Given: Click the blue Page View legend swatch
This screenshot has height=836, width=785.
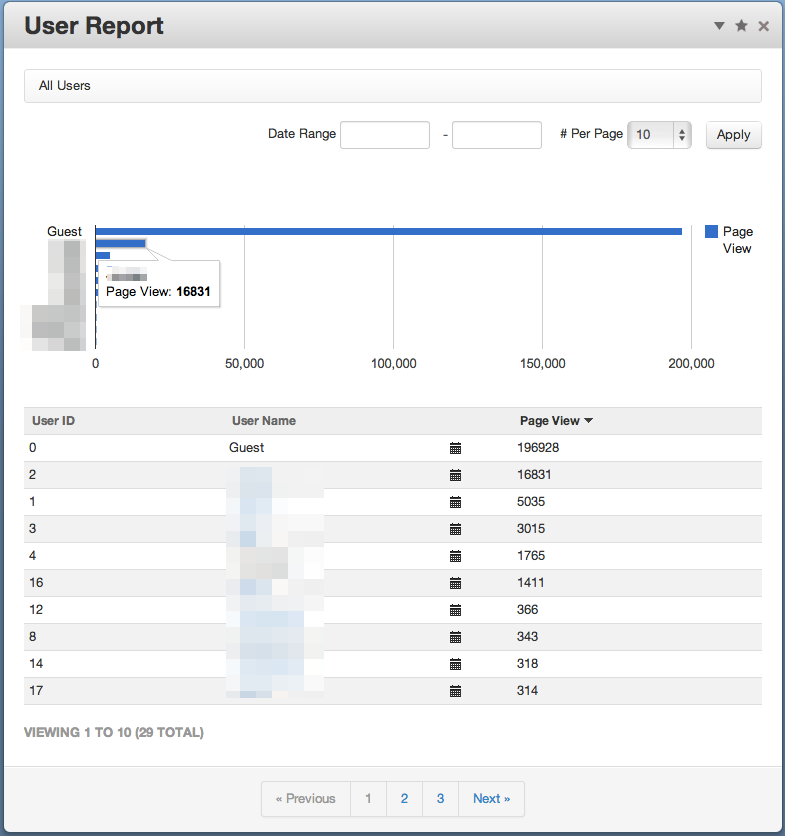Looking at the screenshot, I should click(711, 231).
